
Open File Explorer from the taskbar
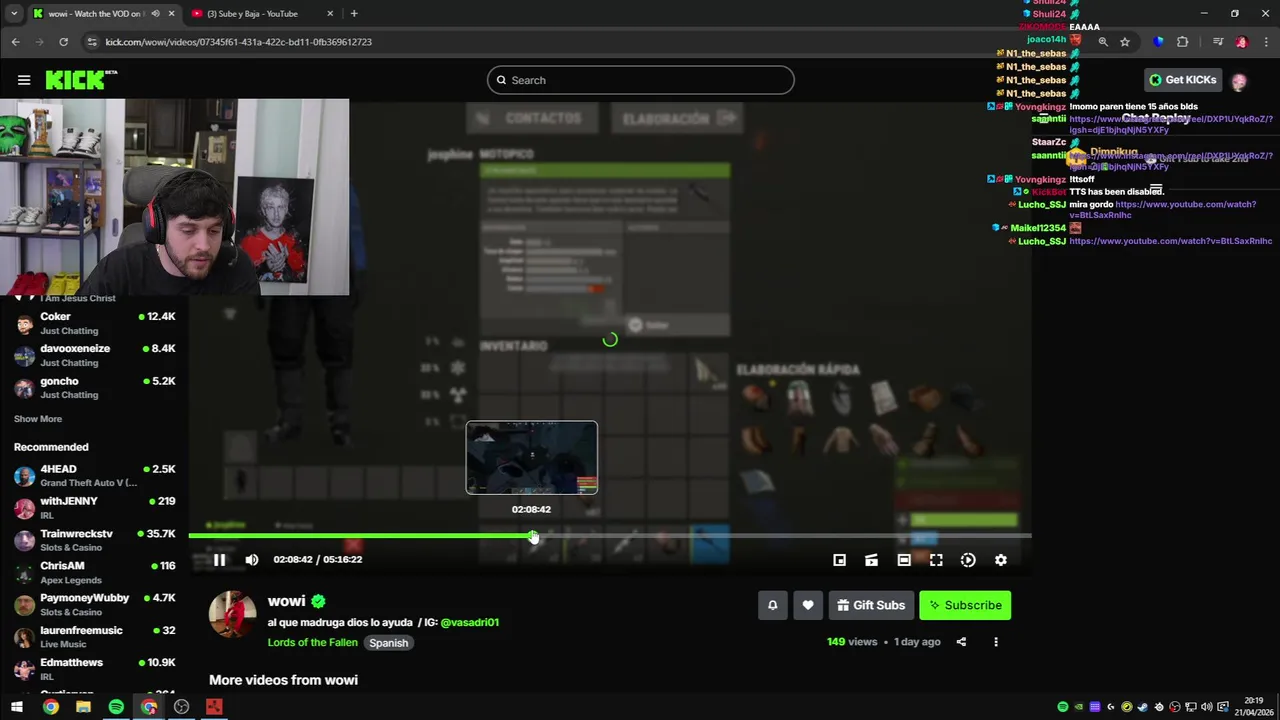(x=83, y=707)
